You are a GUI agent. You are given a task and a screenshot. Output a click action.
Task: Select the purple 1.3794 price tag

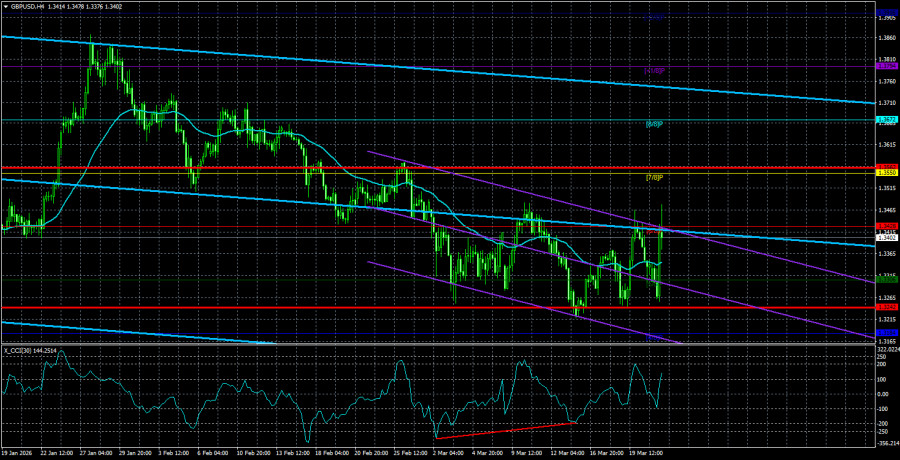tap(886, 66)
